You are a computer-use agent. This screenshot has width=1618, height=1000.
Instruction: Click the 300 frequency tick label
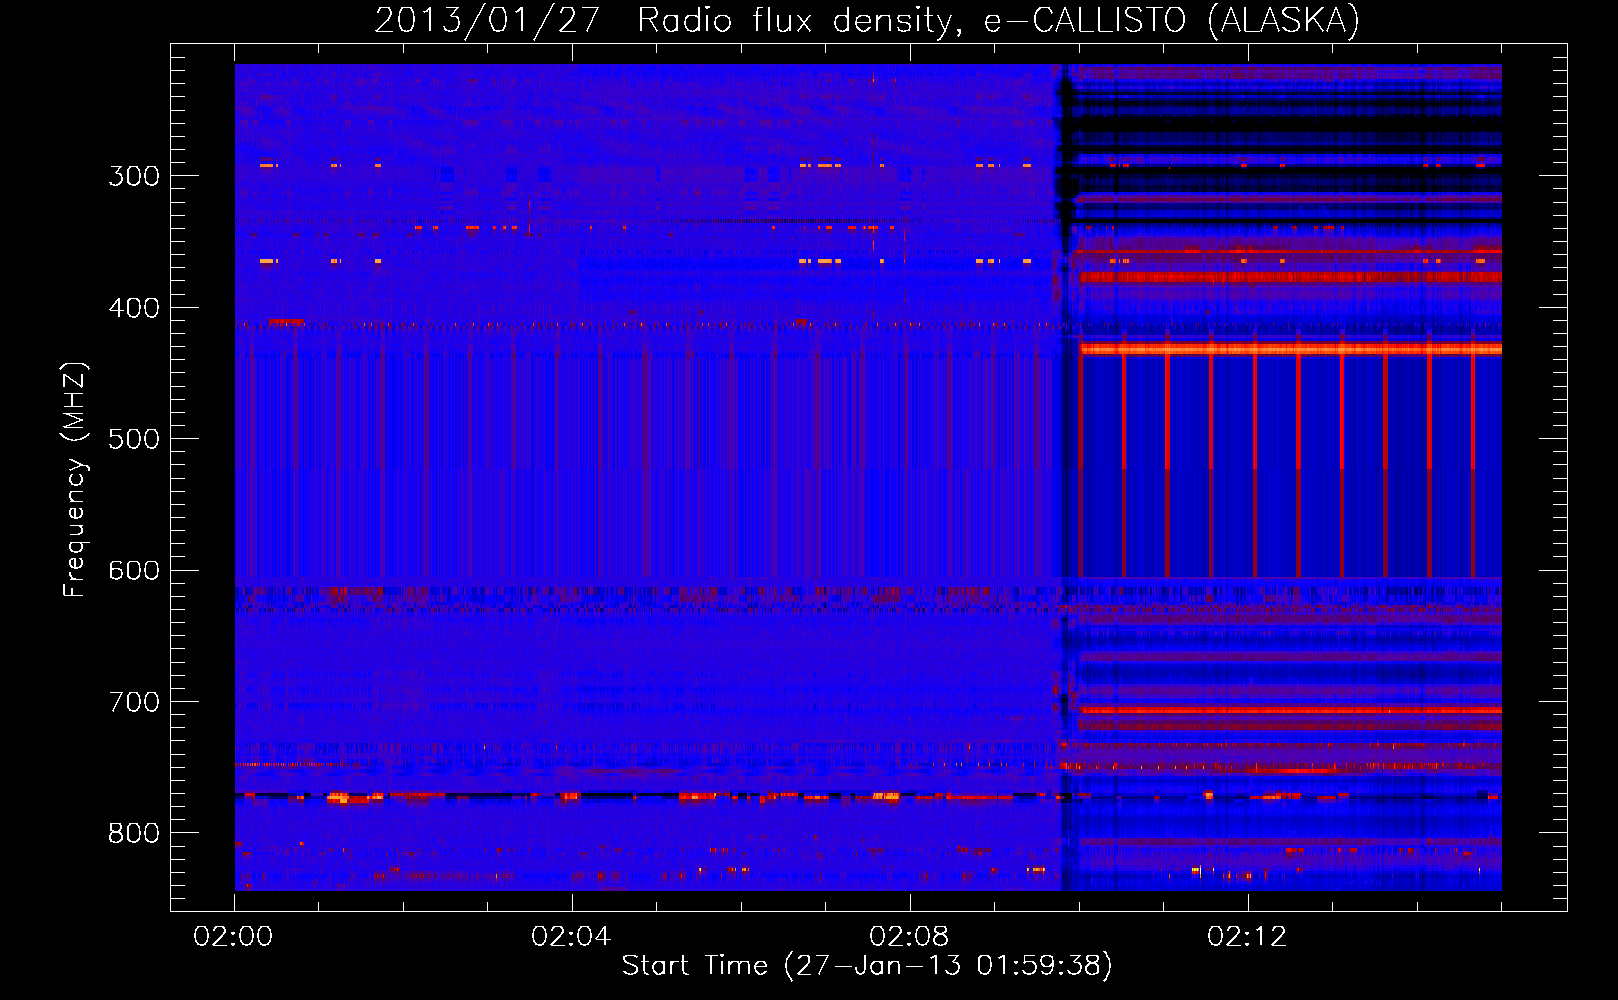[x=134, y=176]
